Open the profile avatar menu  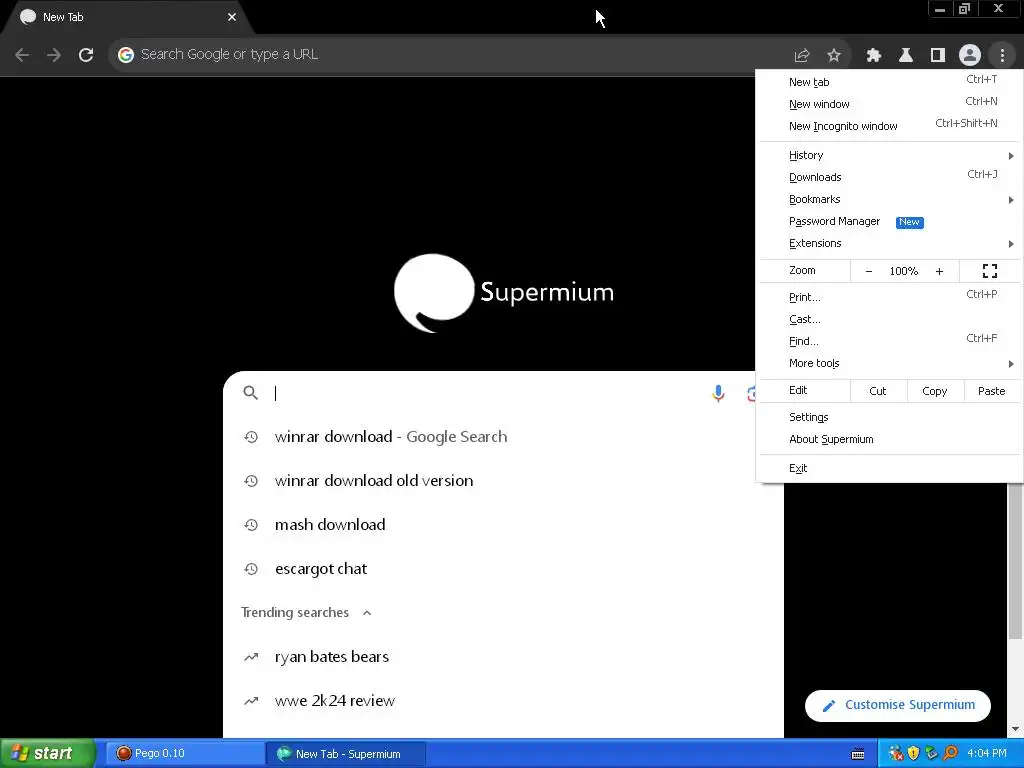coord(970,56)
